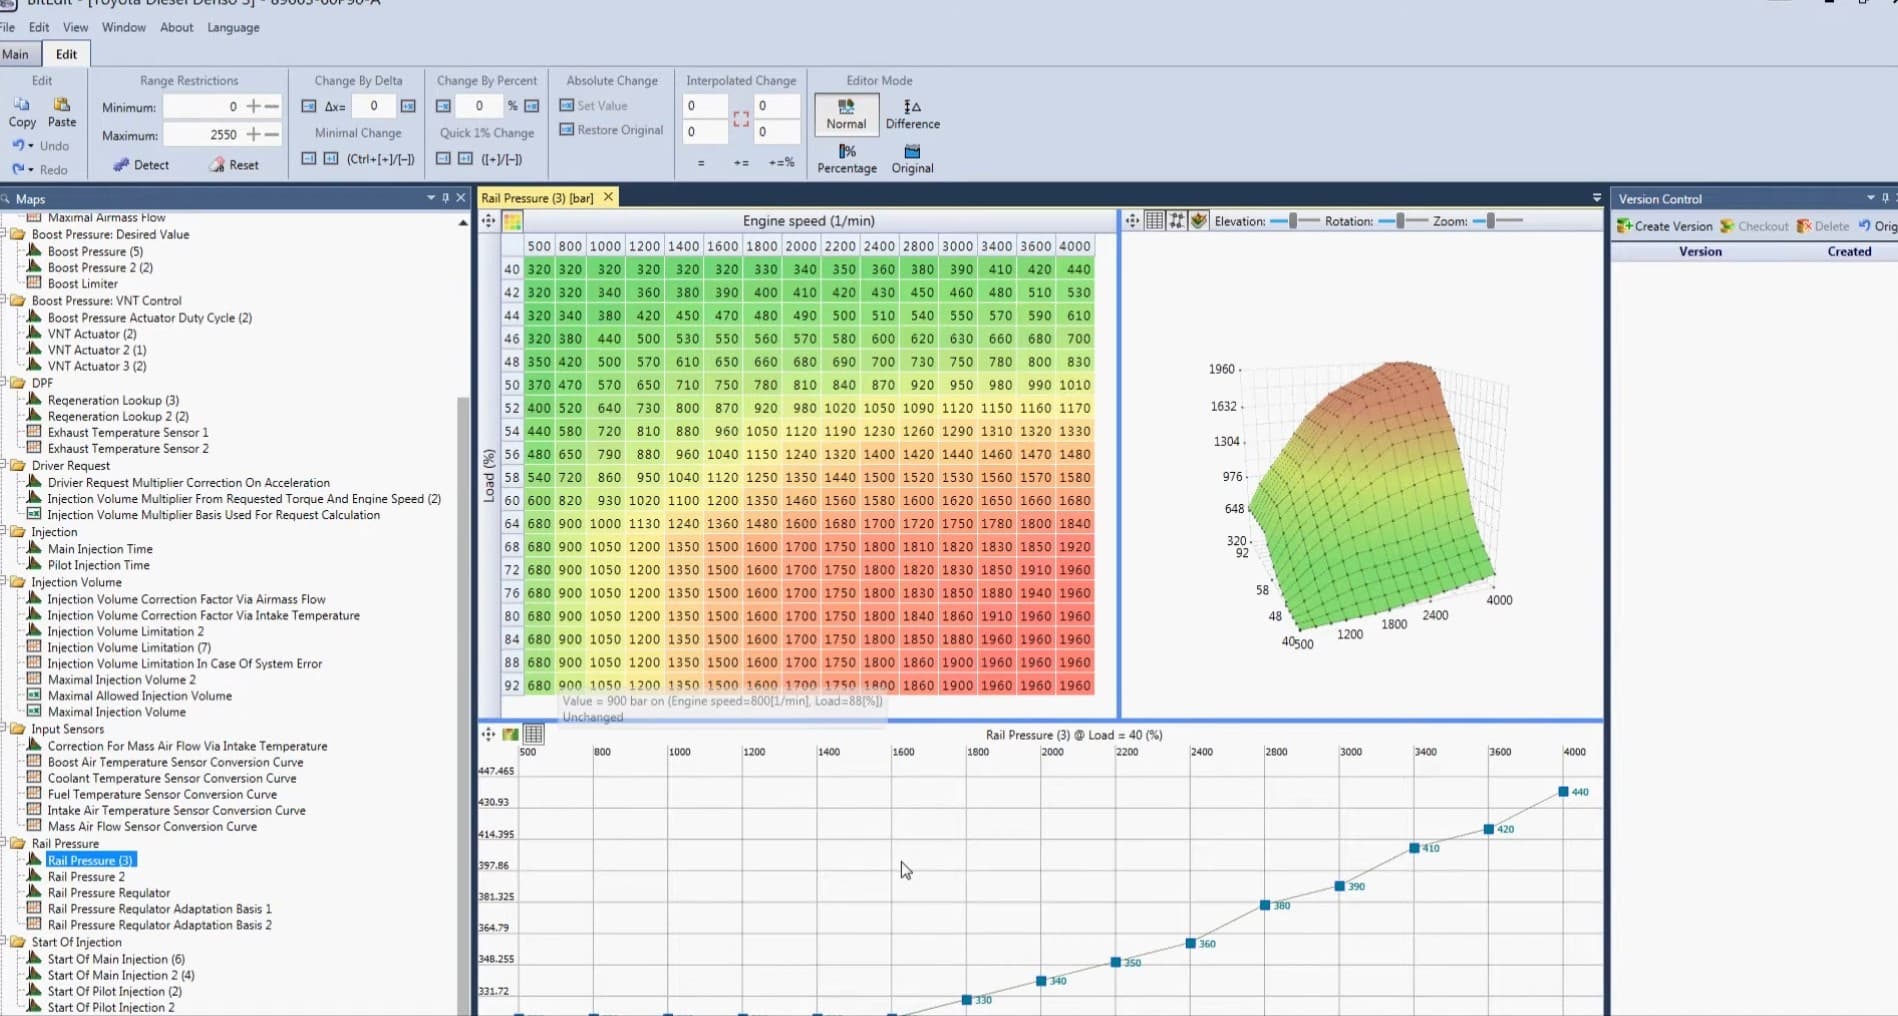Image resolution: width=1898 pixels, height=1016 pixels.
Task: Switch to the Main ribbon tab
Action: click(x=16, y=54)
